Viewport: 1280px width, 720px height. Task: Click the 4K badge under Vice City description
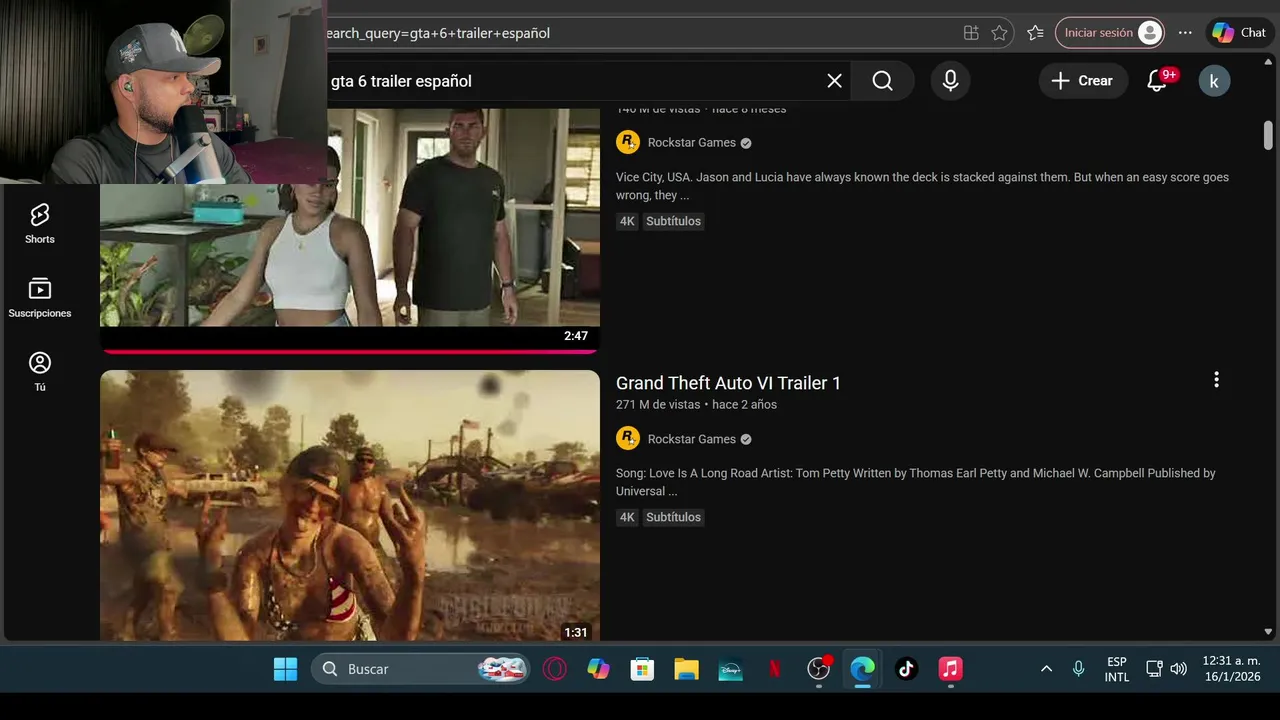coord(627,221)
